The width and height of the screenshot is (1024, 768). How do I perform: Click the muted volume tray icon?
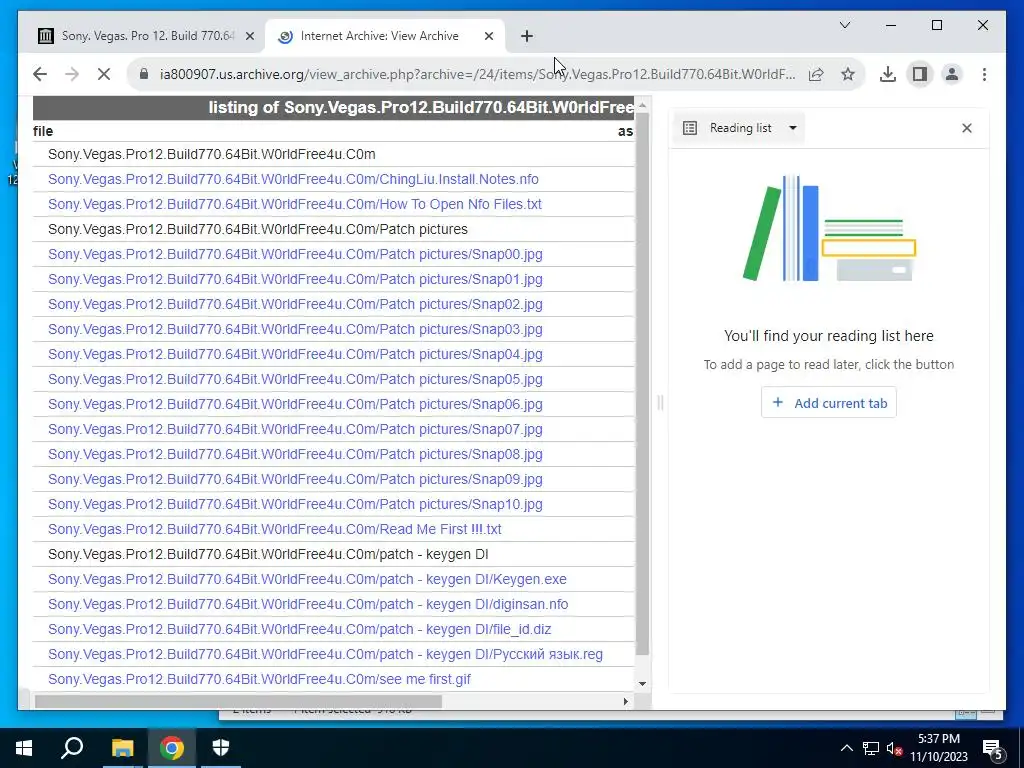[894, 748]
